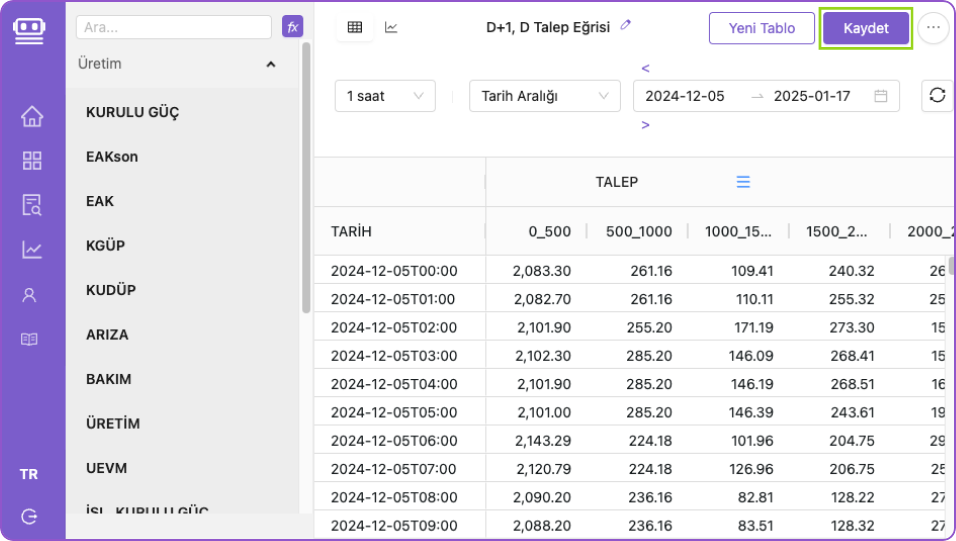Open the more options ellipsis button
Viewport: 956px width, 541px height.
click(x=933, y=28)
